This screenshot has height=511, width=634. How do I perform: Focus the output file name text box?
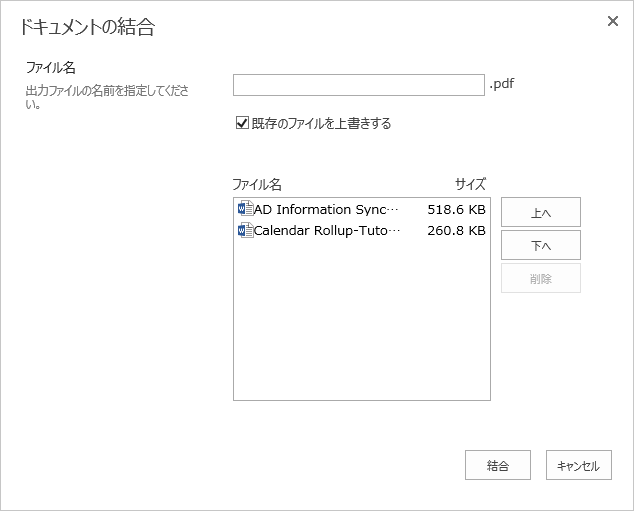[x=358, y=84]
